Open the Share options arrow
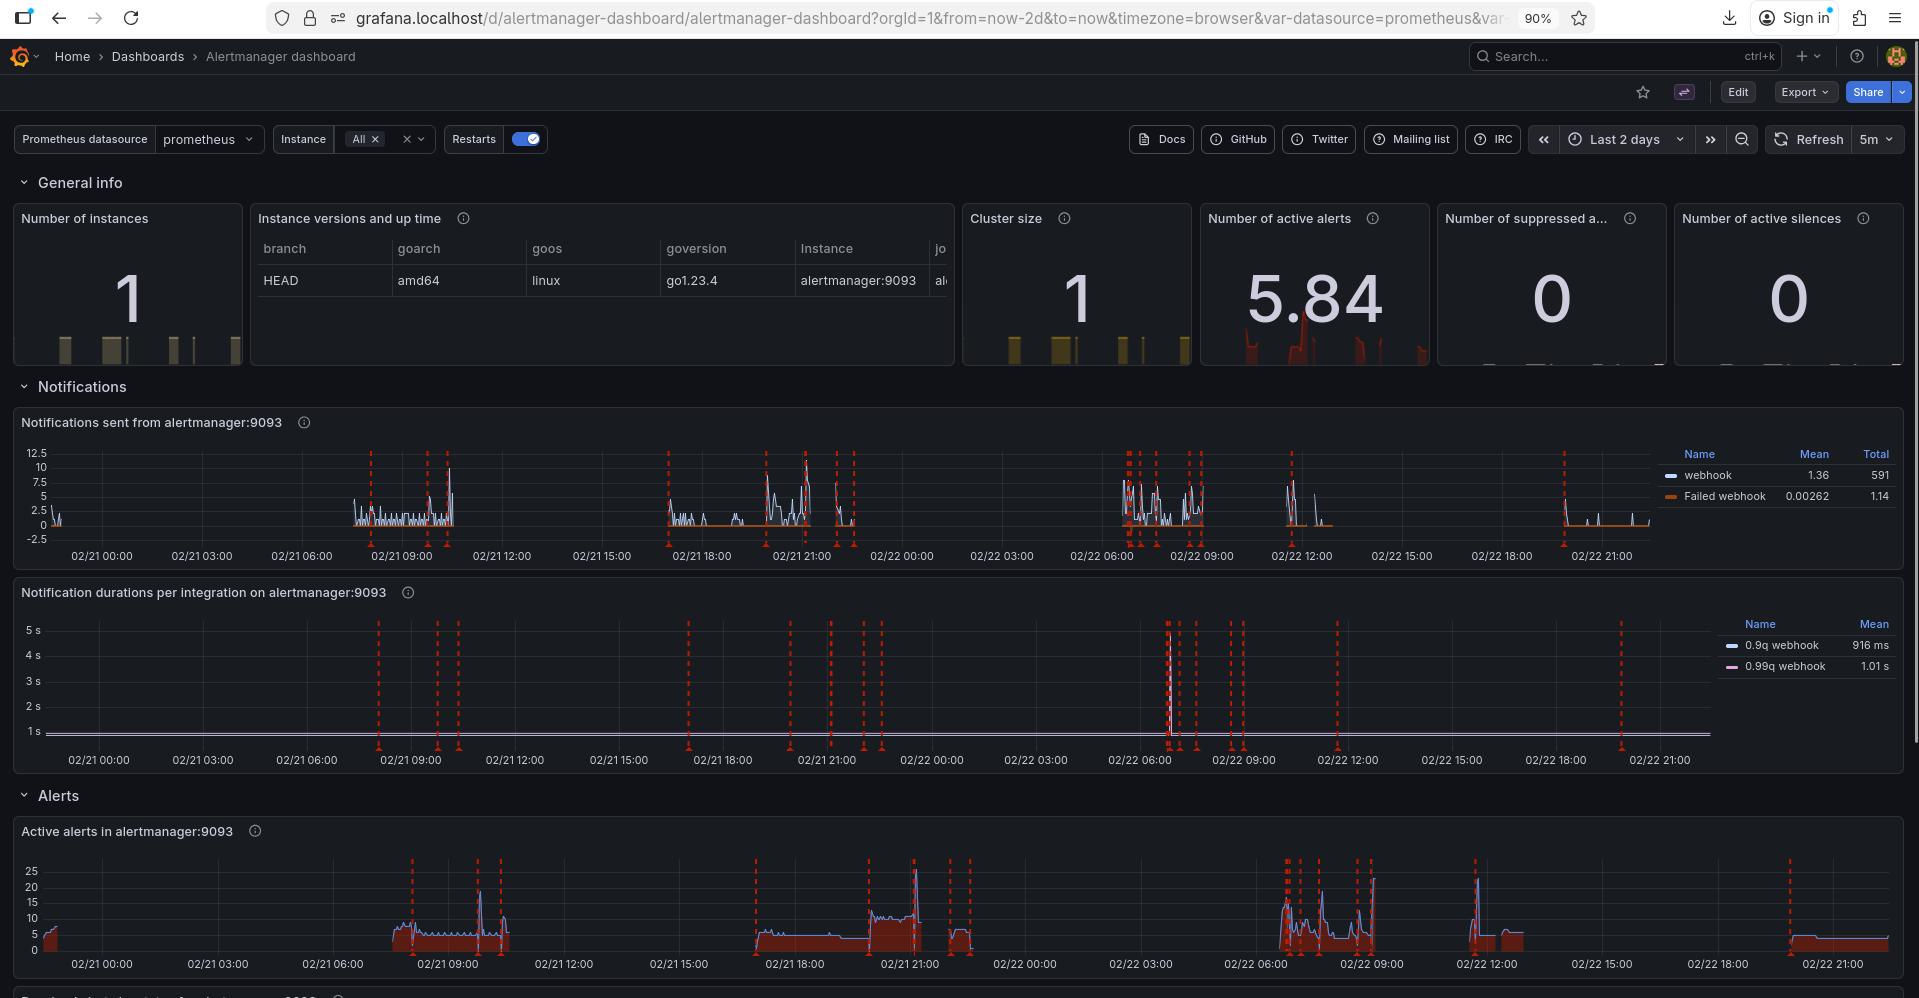1919x998 pixels. coord(1902,92)
